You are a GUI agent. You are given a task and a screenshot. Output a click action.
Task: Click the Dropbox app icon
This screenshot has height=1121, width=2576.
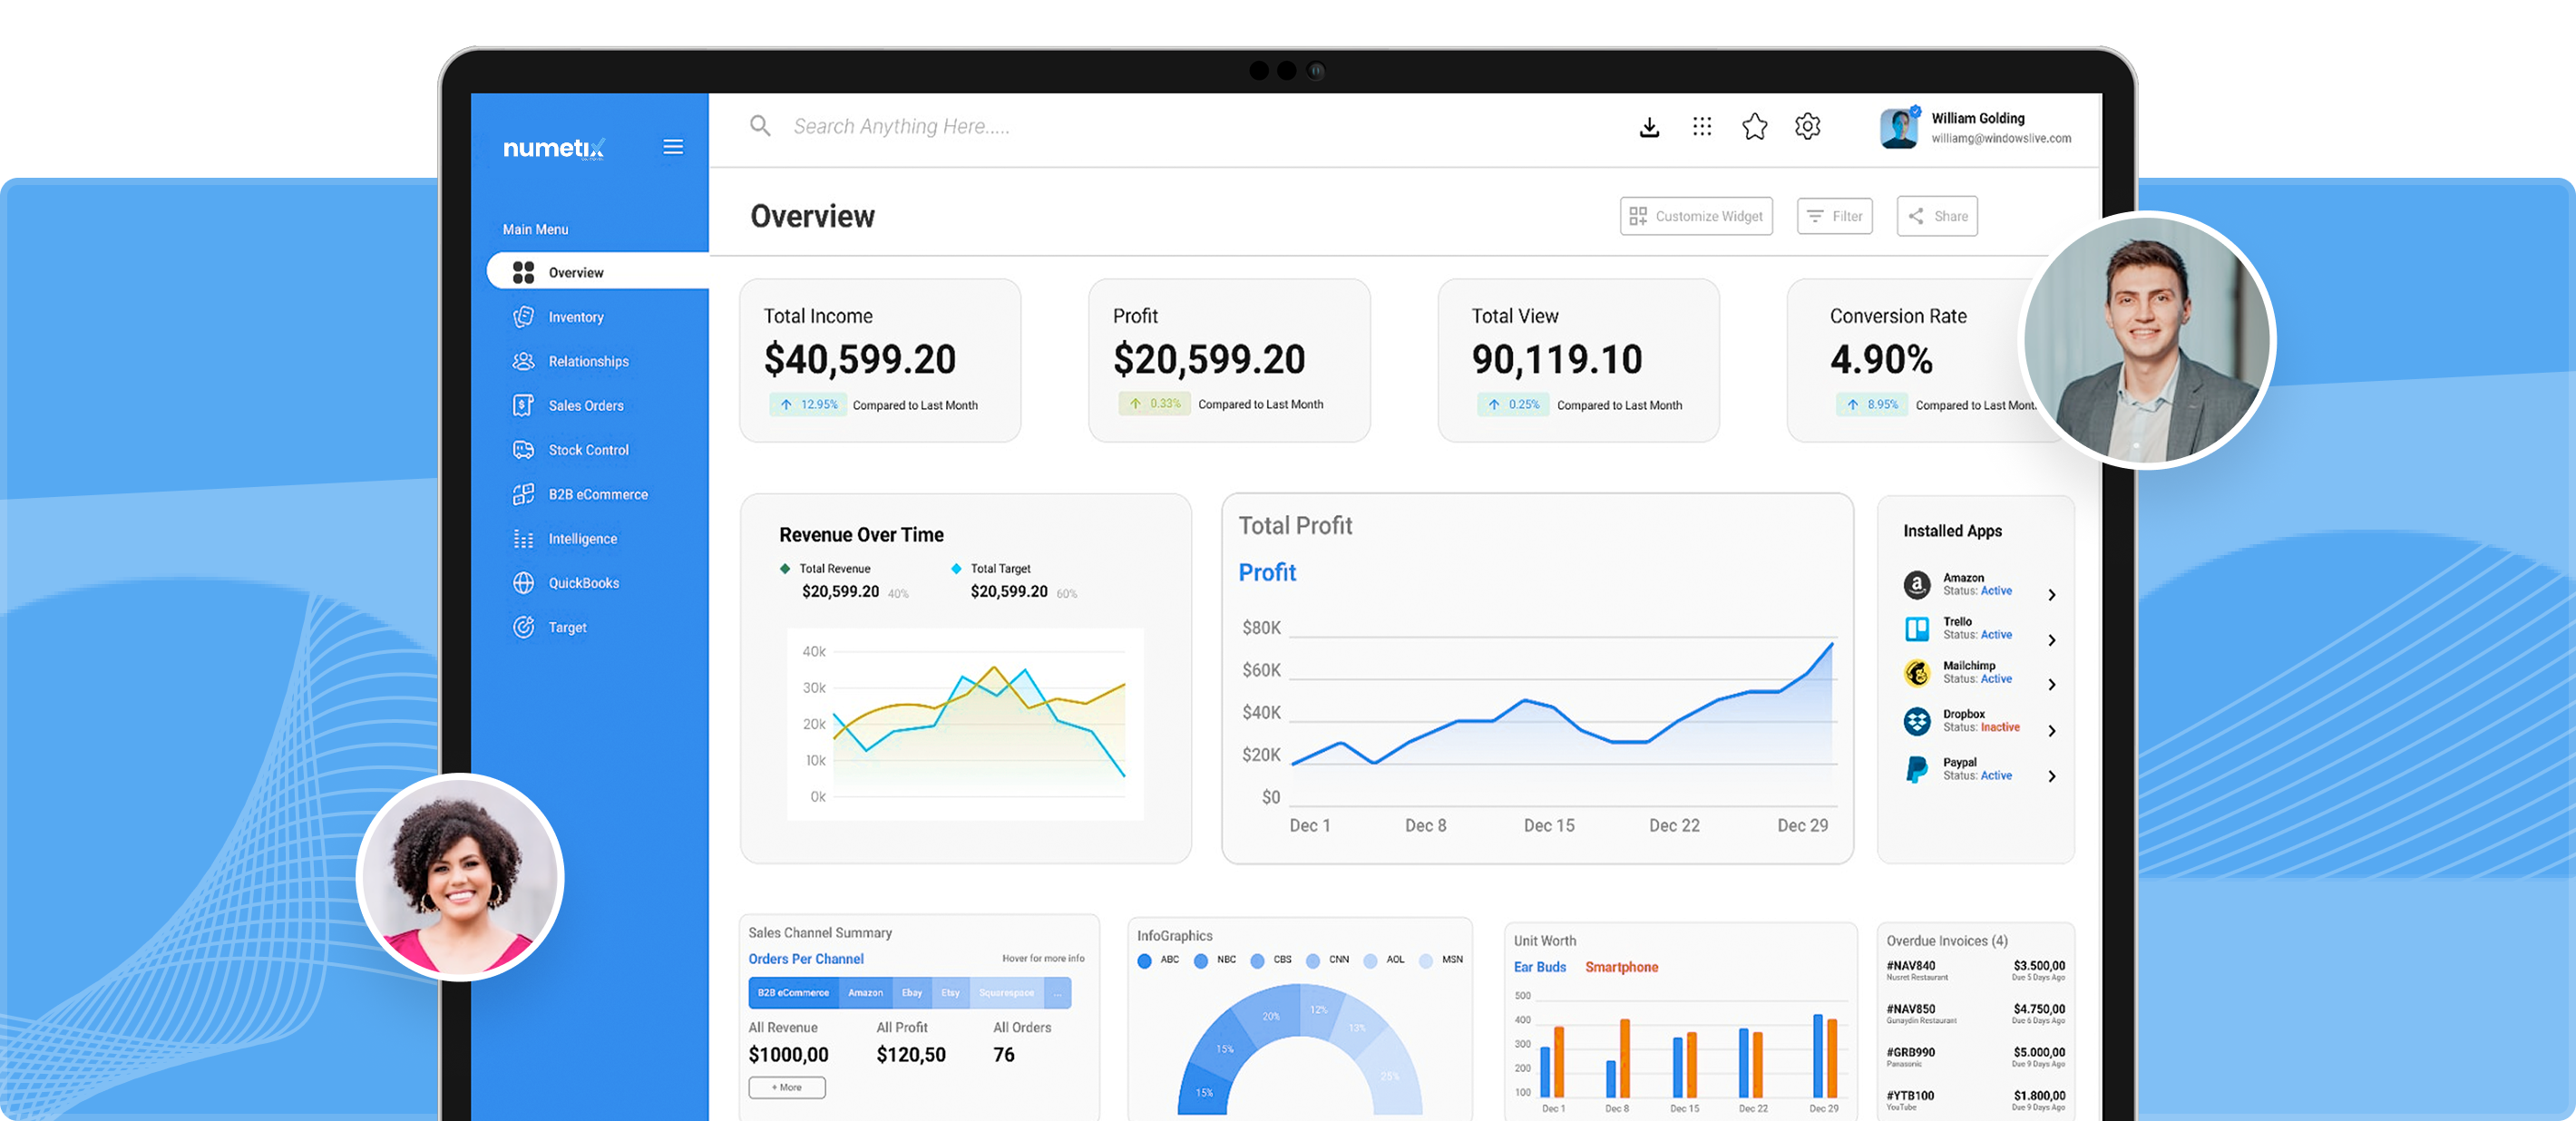pos(1916,721)
